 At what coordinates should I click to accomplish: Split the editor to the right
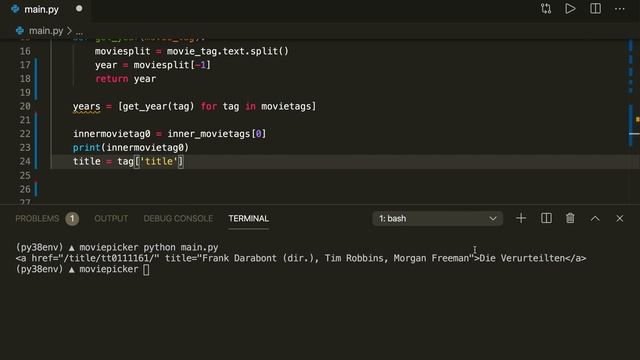click(595, 9)
